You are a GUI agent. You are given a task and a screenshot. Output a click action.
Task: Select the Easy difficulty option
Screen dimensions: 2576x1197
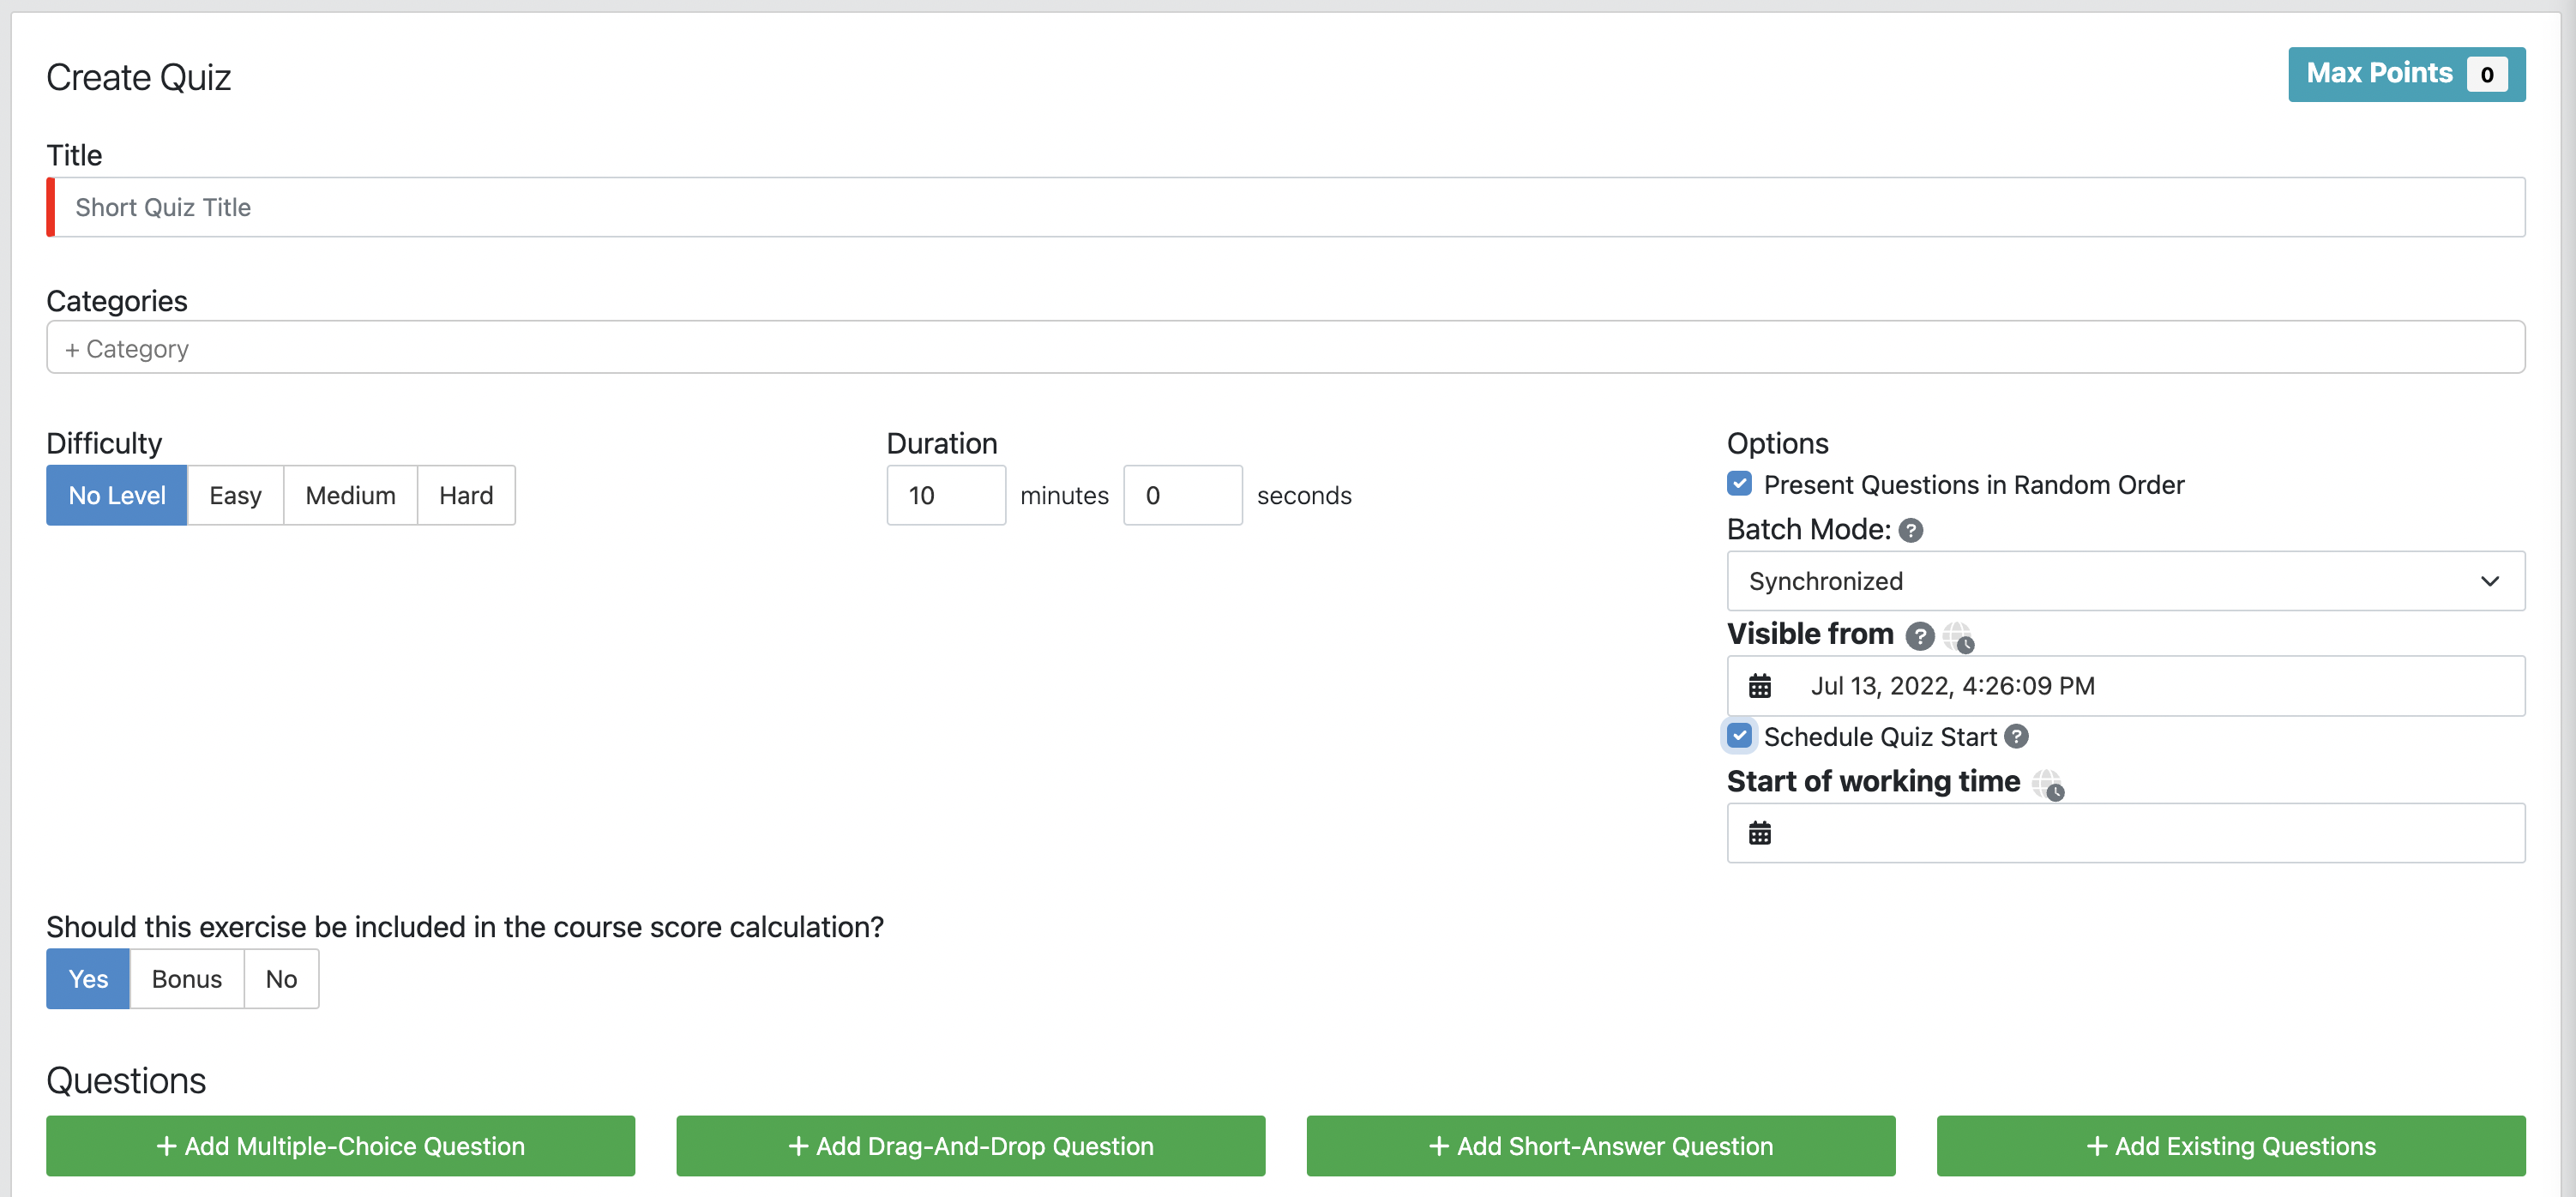[235, 495]
